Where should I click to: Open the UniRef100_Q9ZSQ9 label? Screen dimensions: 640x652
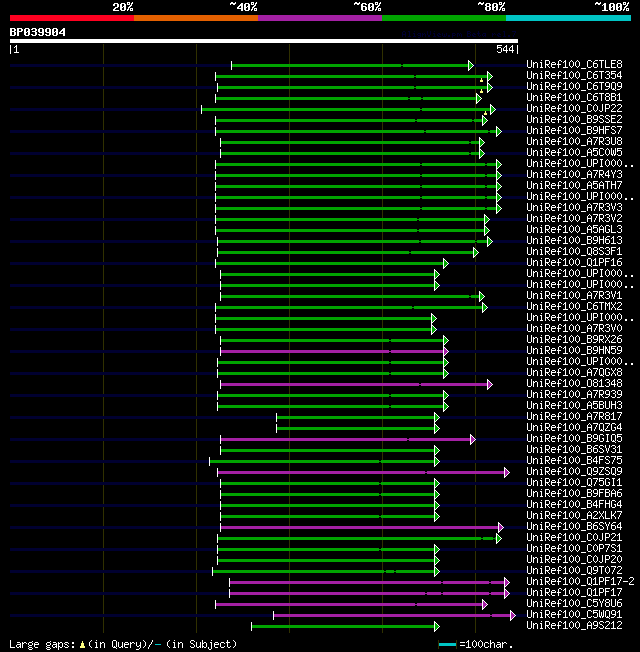pyautogui.click(x=574, y=472)
